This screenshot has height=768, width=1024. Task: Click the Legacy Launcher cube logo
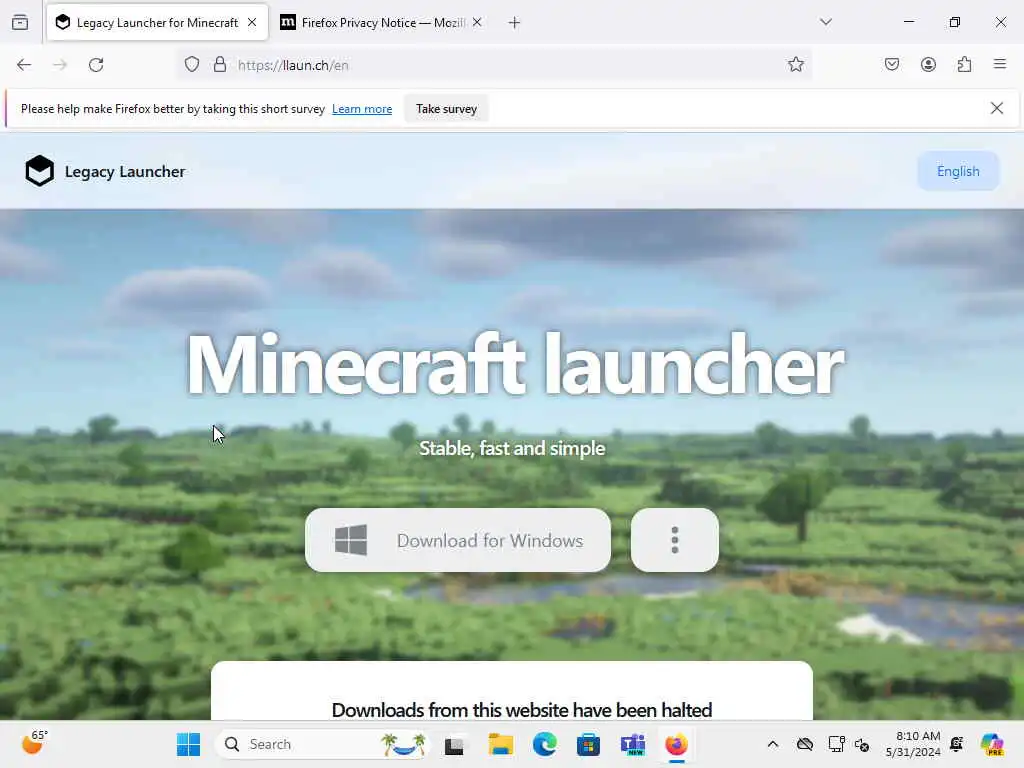[40, 171]
